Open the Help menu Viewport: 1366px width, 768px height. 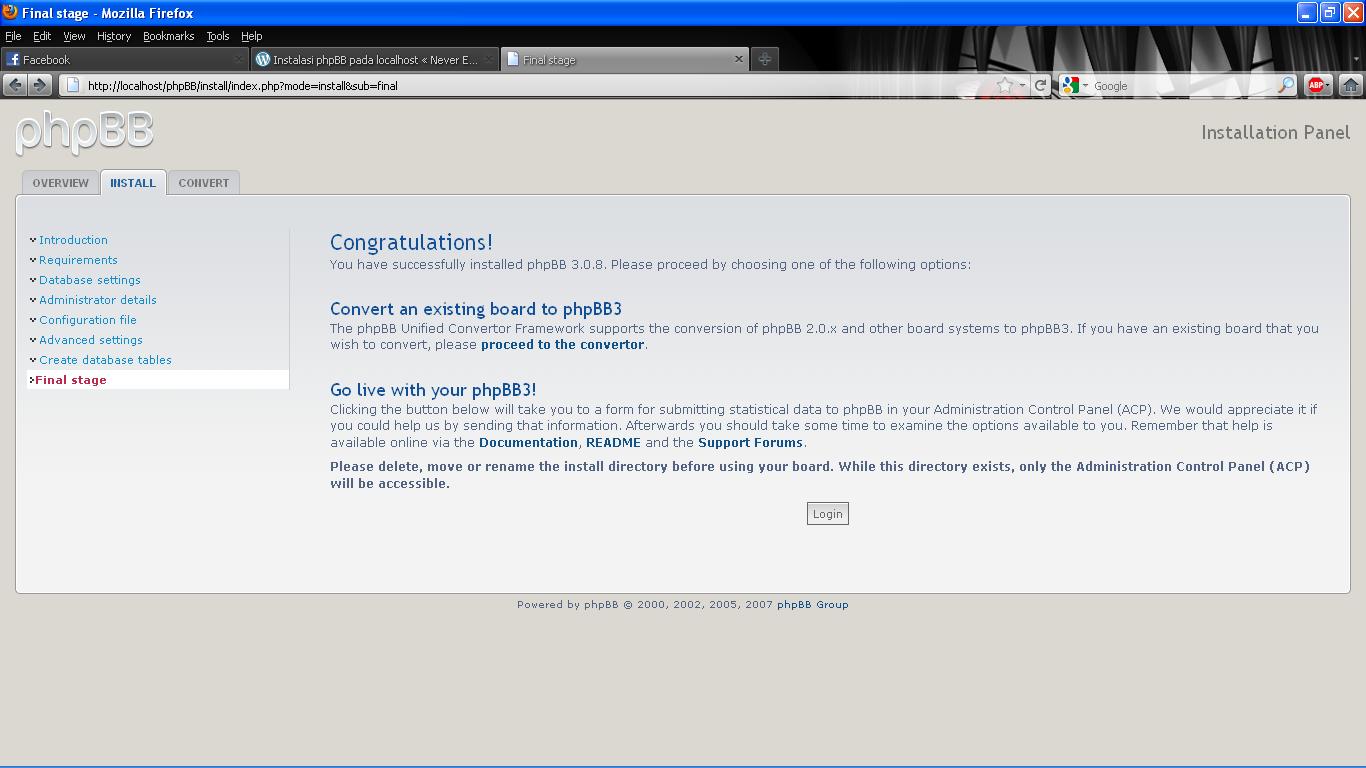click(x=252, y=36)
